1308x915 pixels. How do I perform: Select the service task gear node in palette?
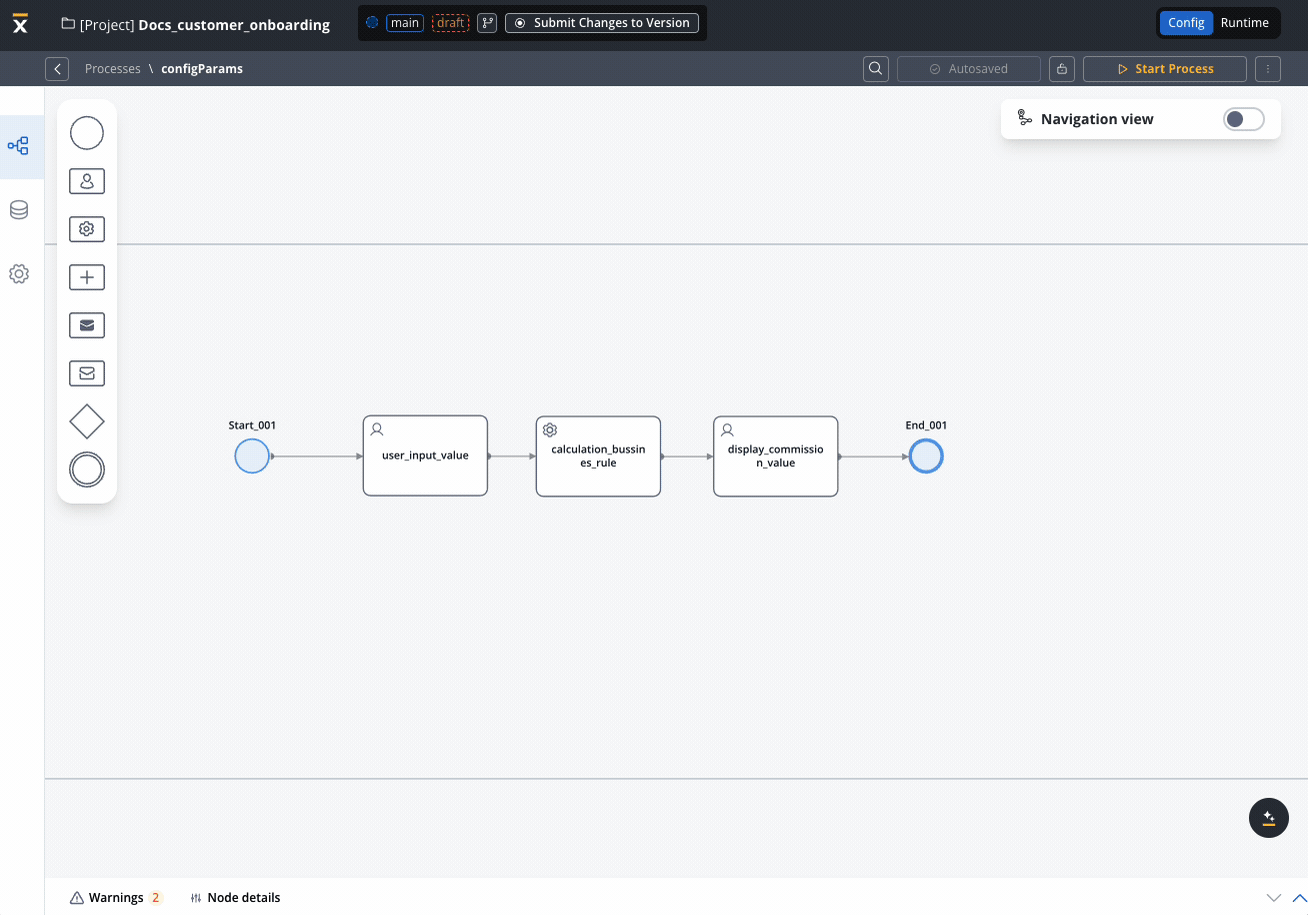pos(87,229)
